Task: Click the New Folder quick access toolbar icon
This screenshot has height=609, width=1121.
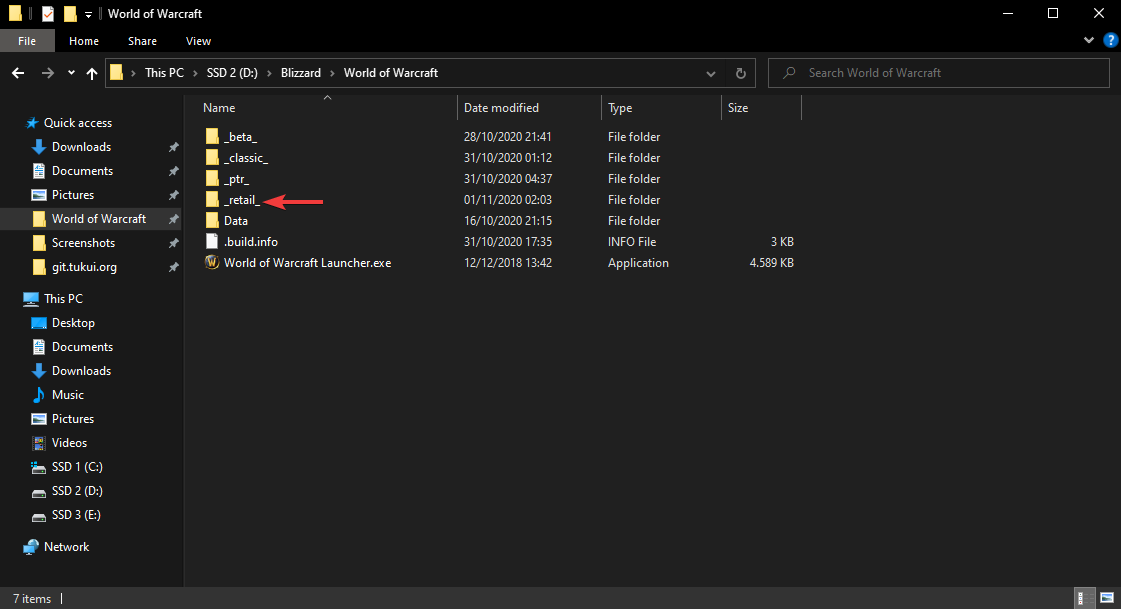Action: [x=69, y=14]
